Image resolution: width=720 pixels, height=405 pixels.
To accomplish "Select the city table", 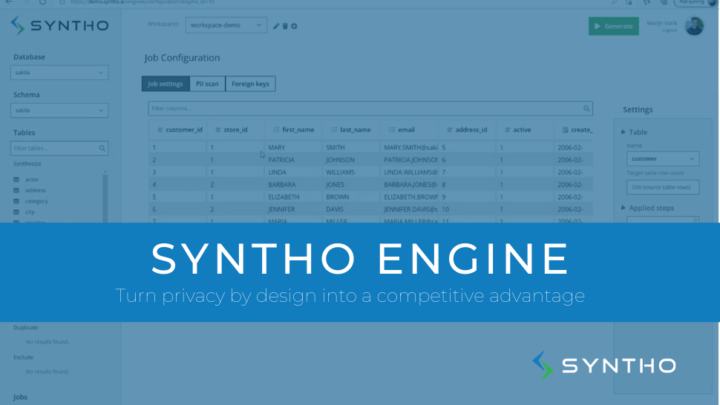I will pos(30,212).
